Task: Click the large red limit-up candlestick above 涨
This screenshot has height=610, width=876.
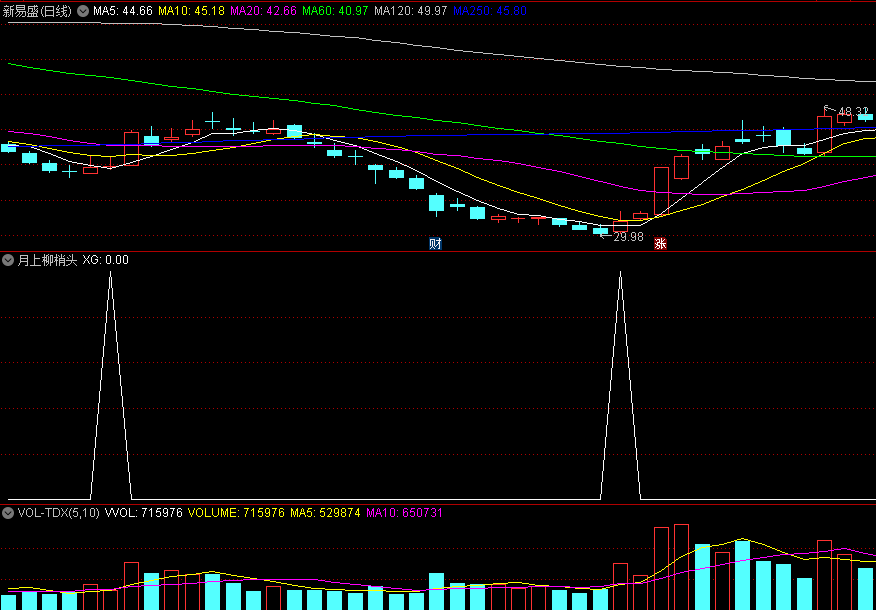Action: point(661,191)
